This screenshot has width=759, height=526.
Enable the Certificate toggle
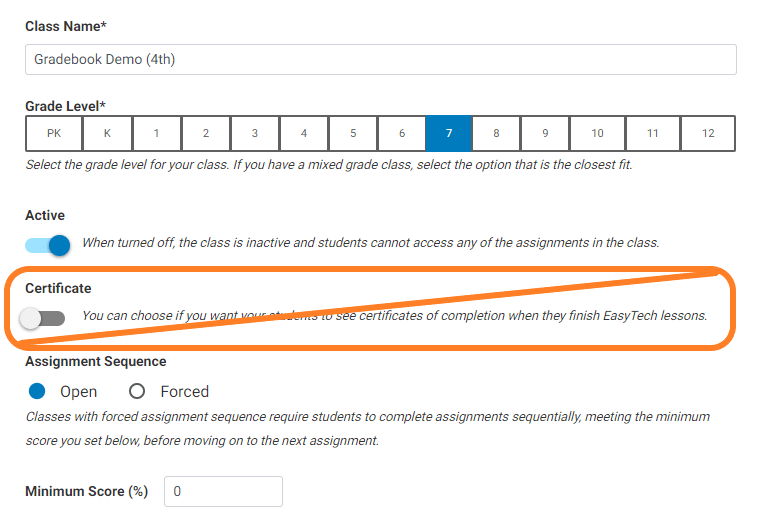click(x=44, y=318)
